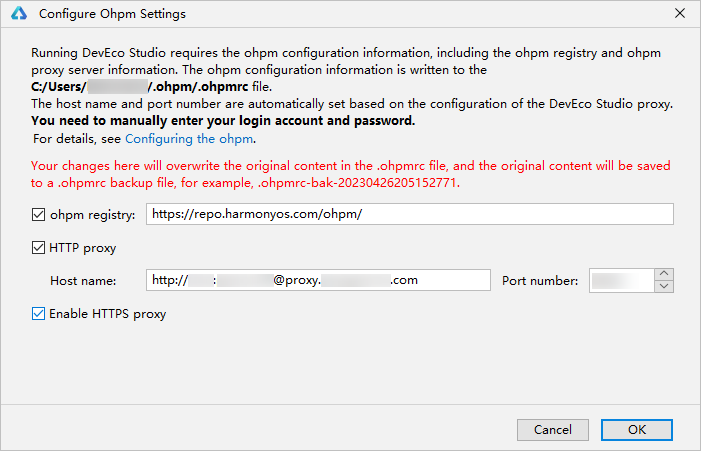Confirm settings with the OK button
This screenshot has height=451, width=701.
click(x=637, y=430)
